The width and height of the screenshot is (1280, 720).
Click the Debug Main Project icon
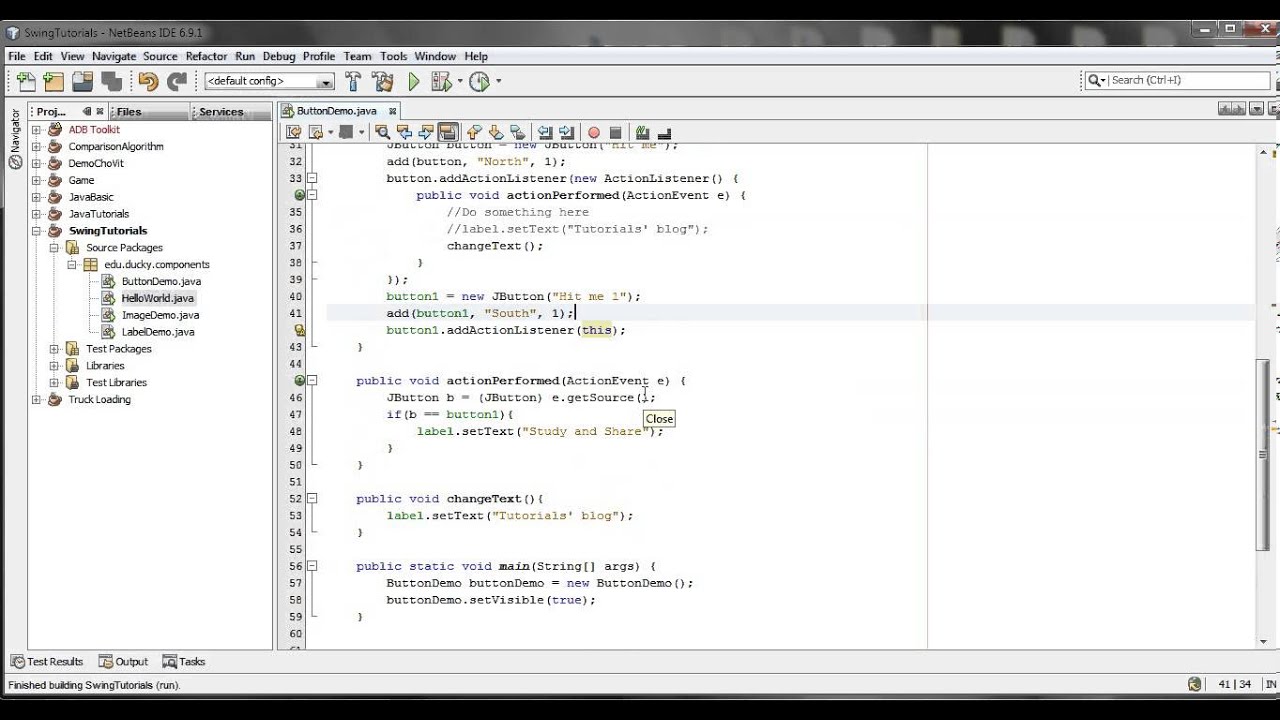click(x=441, y=81)
